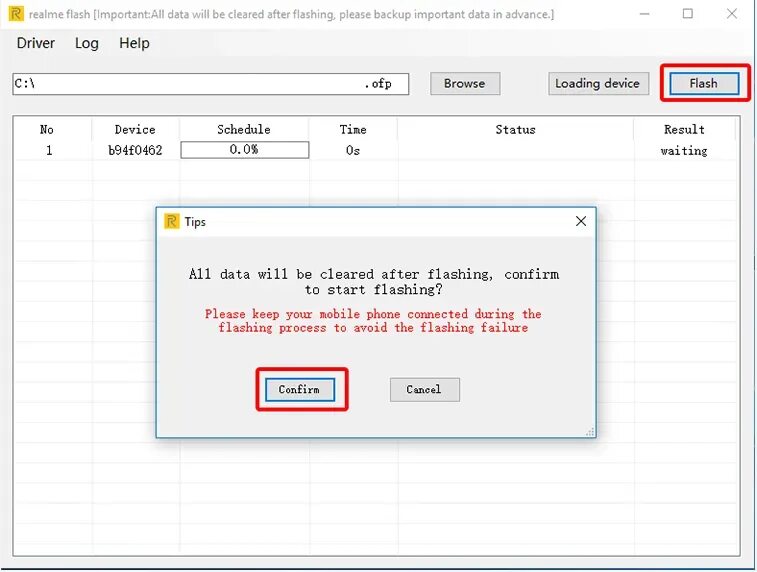Click the 'Status' column header
The width and height of the screenshot is (757, 572).
coord(516,129)
